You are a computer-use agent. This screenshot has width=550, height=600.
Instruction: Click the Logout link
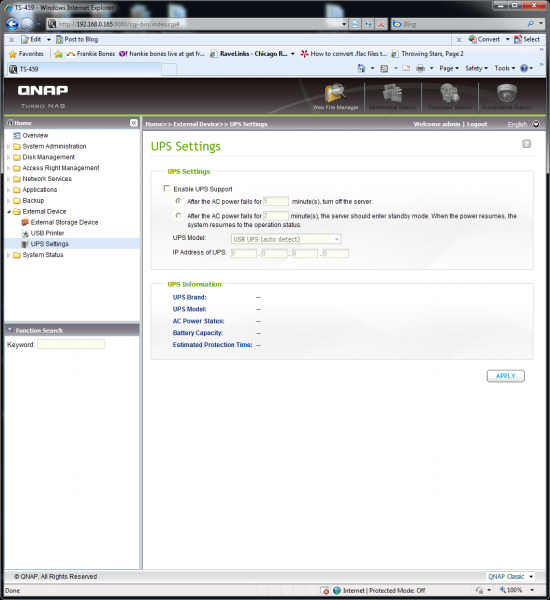[x=477, y=124]
